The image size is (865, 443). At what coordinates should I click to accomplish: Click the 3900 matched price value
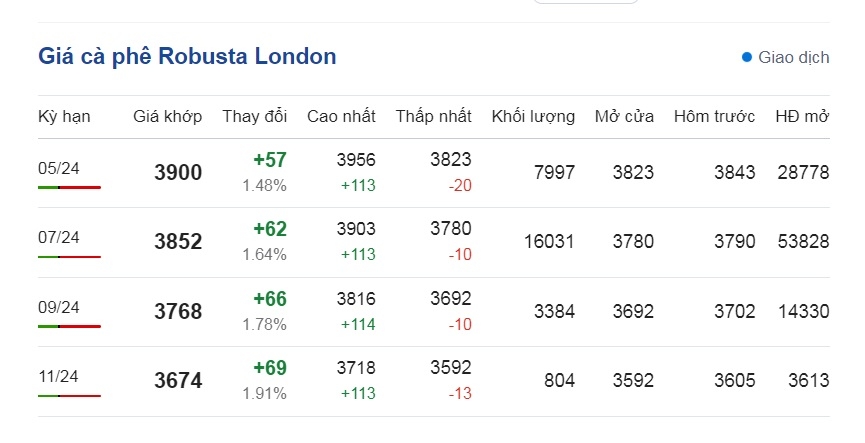(x=178, y=172)
